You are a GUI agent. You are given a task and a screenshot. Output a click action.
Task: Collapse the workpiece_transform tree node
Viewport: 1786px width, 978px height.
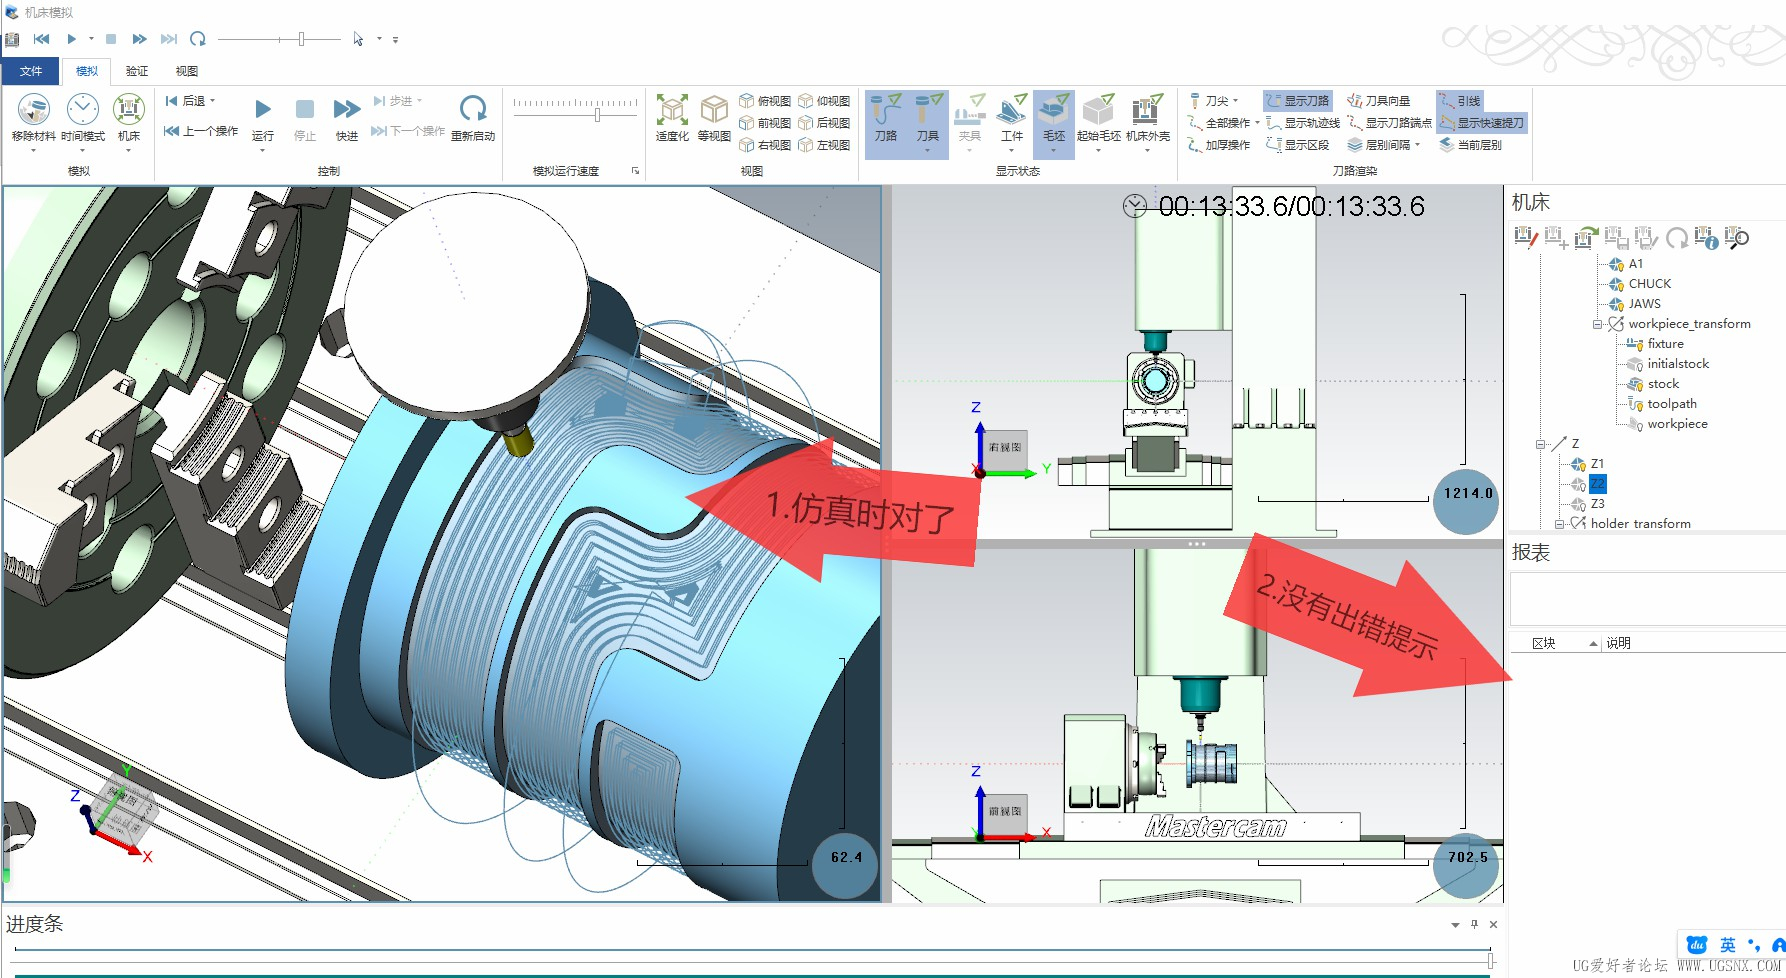1597,324
